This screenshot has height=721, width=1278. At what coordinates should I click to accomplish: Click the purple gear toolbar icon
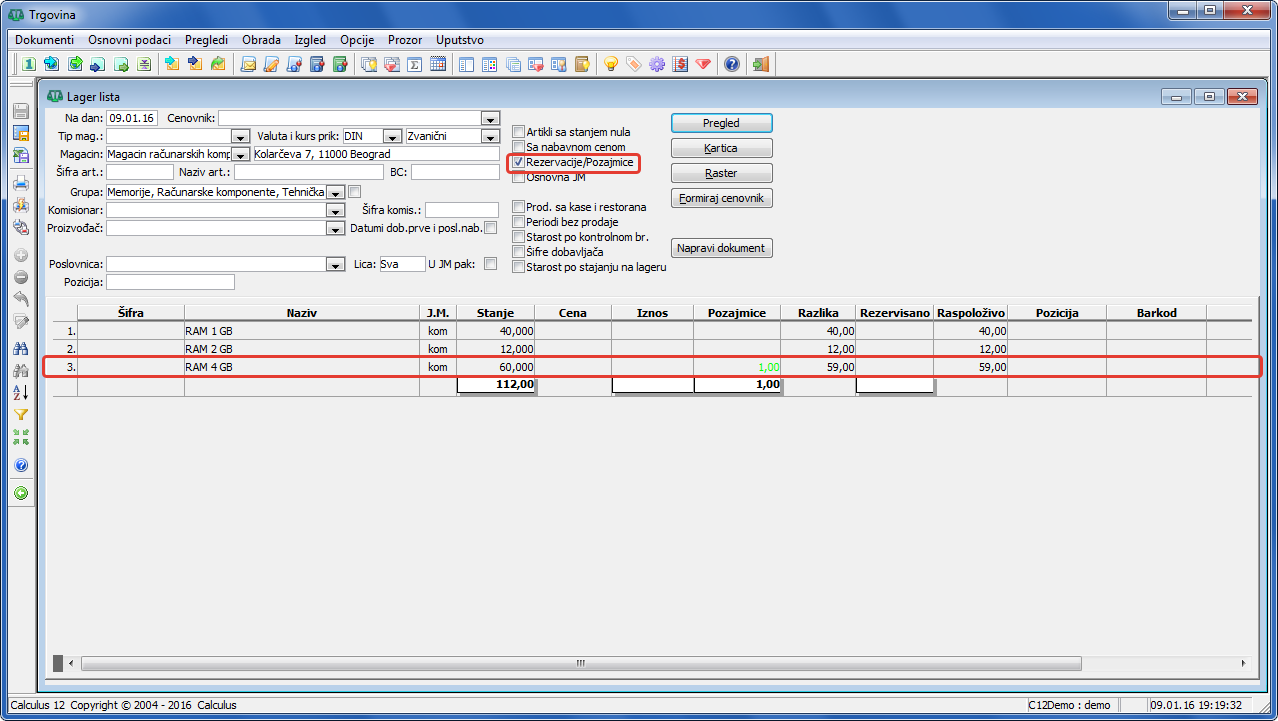click(657, 64)
